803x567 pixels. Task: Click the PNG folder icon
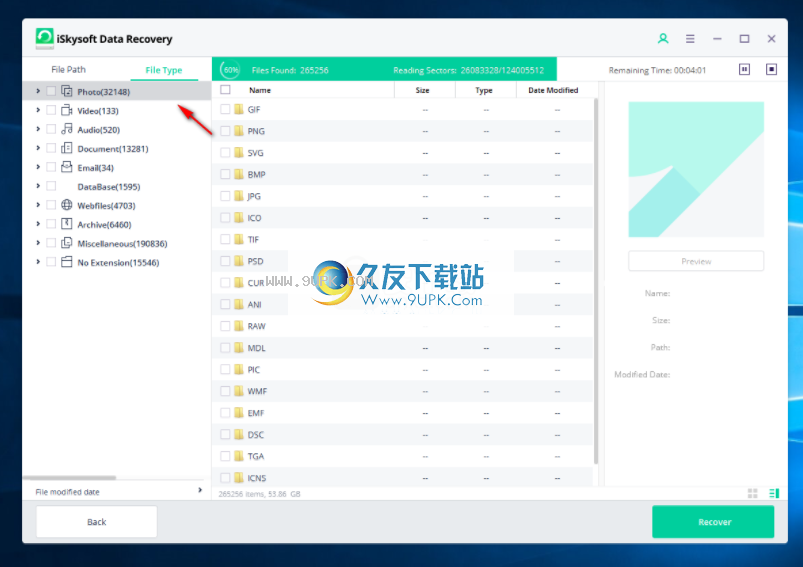point(239,131)
